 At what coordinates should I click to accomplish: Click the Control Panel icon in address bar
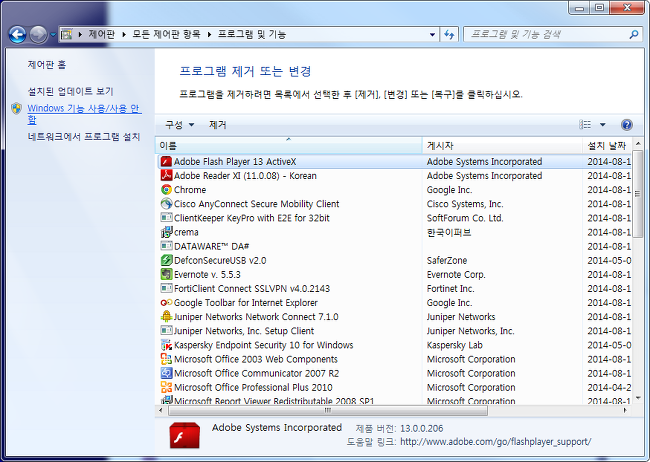(67, 34)
